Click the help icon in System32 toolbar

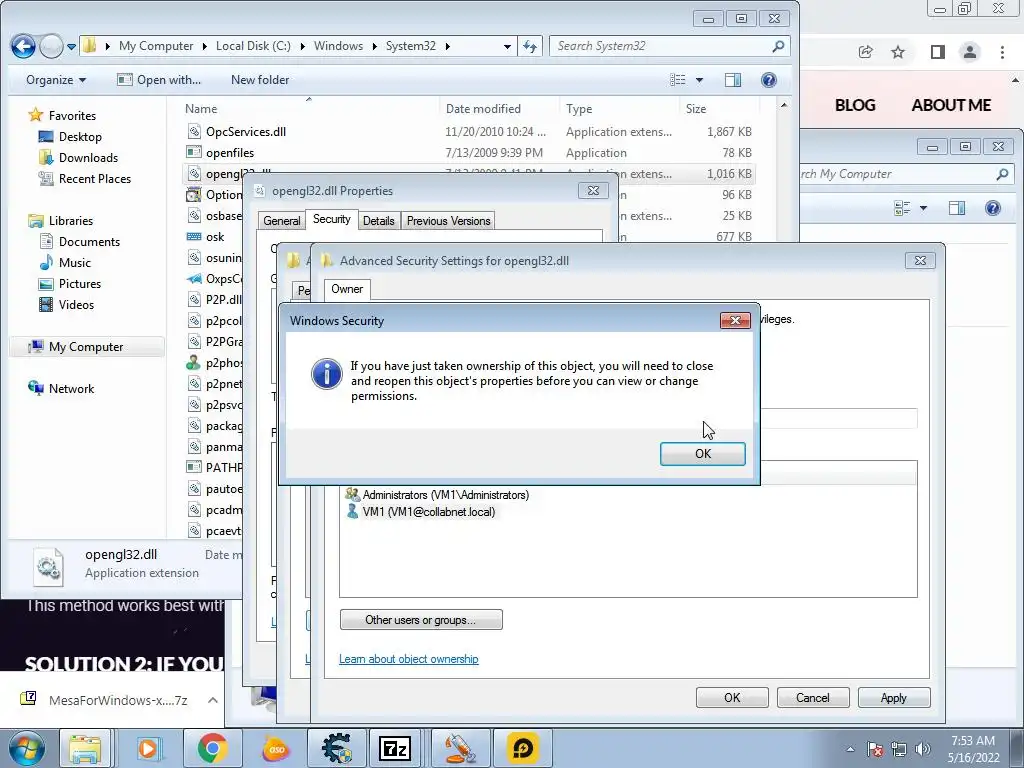point(769,80)
